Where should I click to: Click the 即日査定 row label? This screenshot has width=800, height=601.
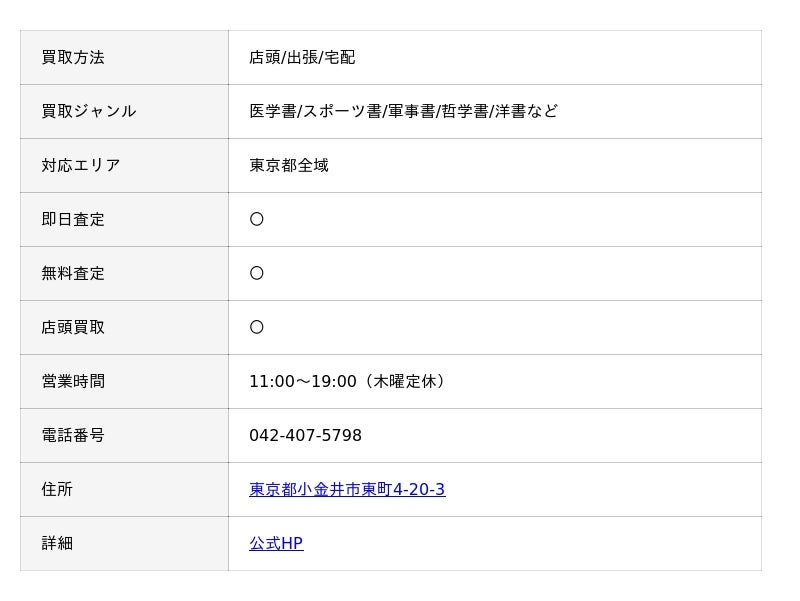click(73, 220)
